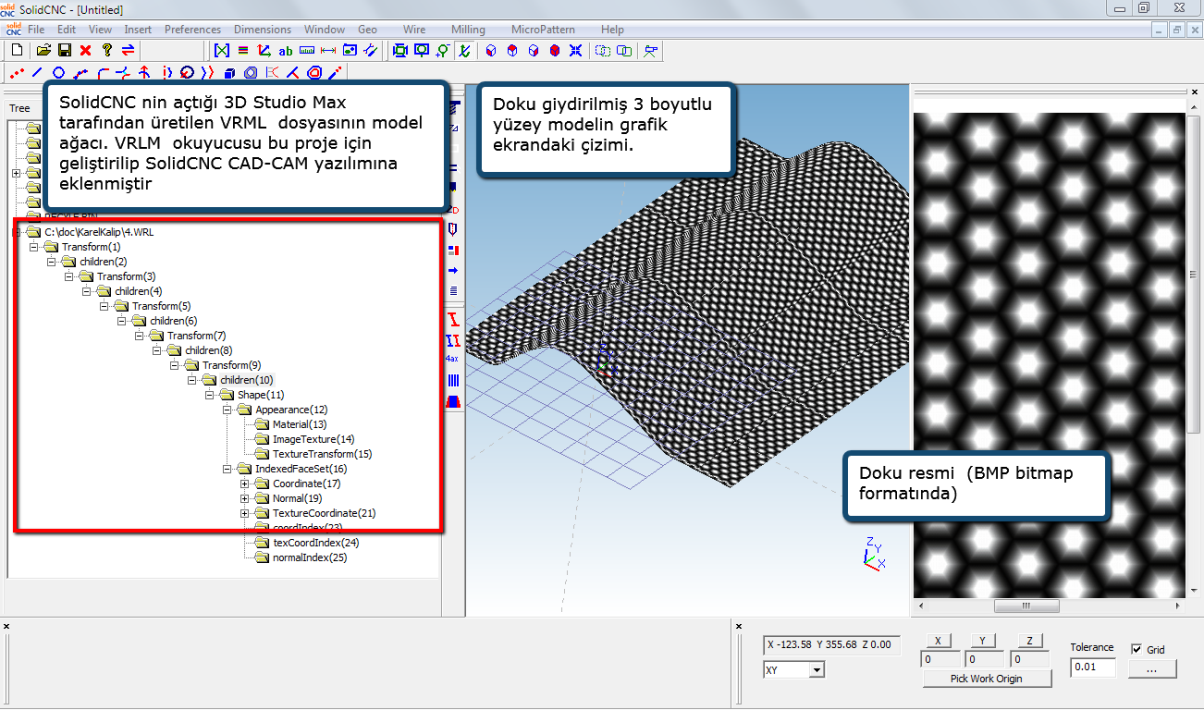Screen dimensions: 1204x710
Task: Click the X axis button
Action: [937, 641]
